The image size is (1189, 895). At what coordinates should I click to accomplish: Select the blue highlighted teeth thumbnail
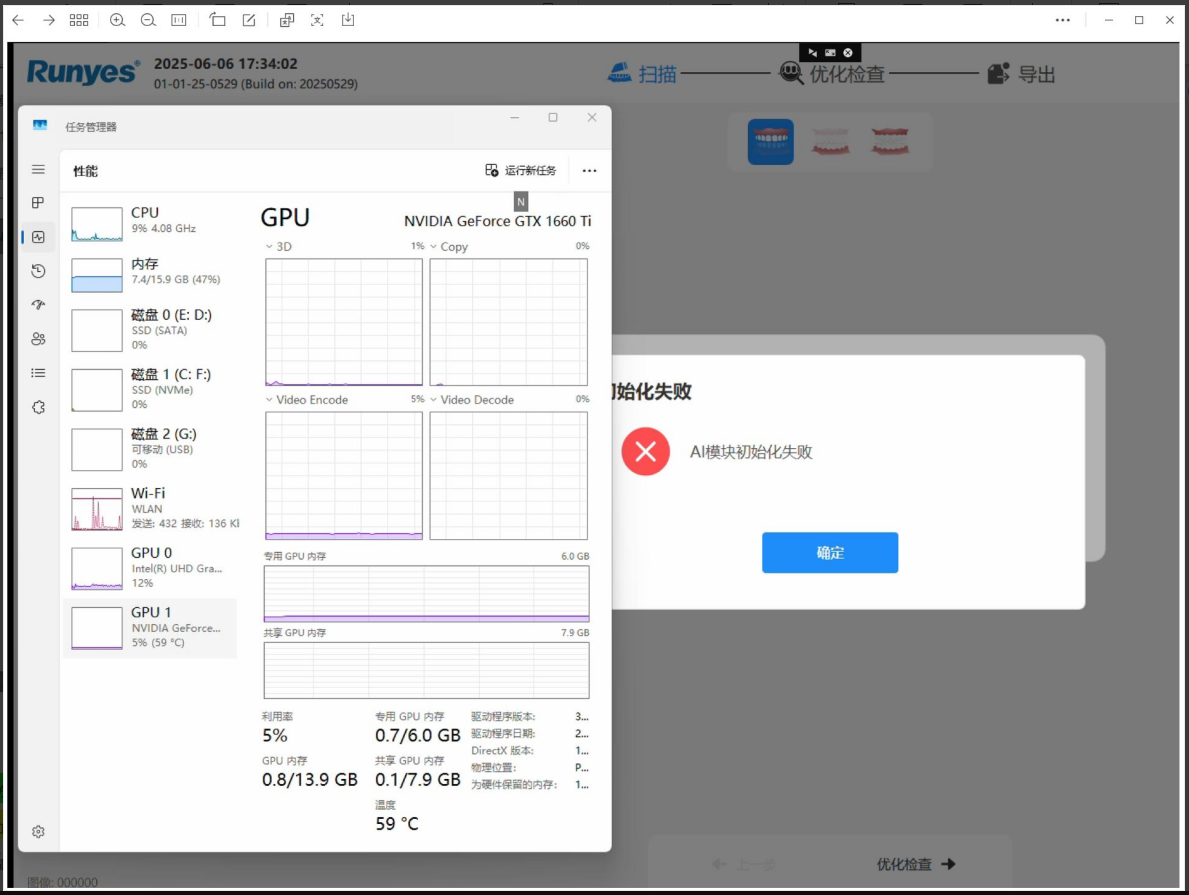770,142
